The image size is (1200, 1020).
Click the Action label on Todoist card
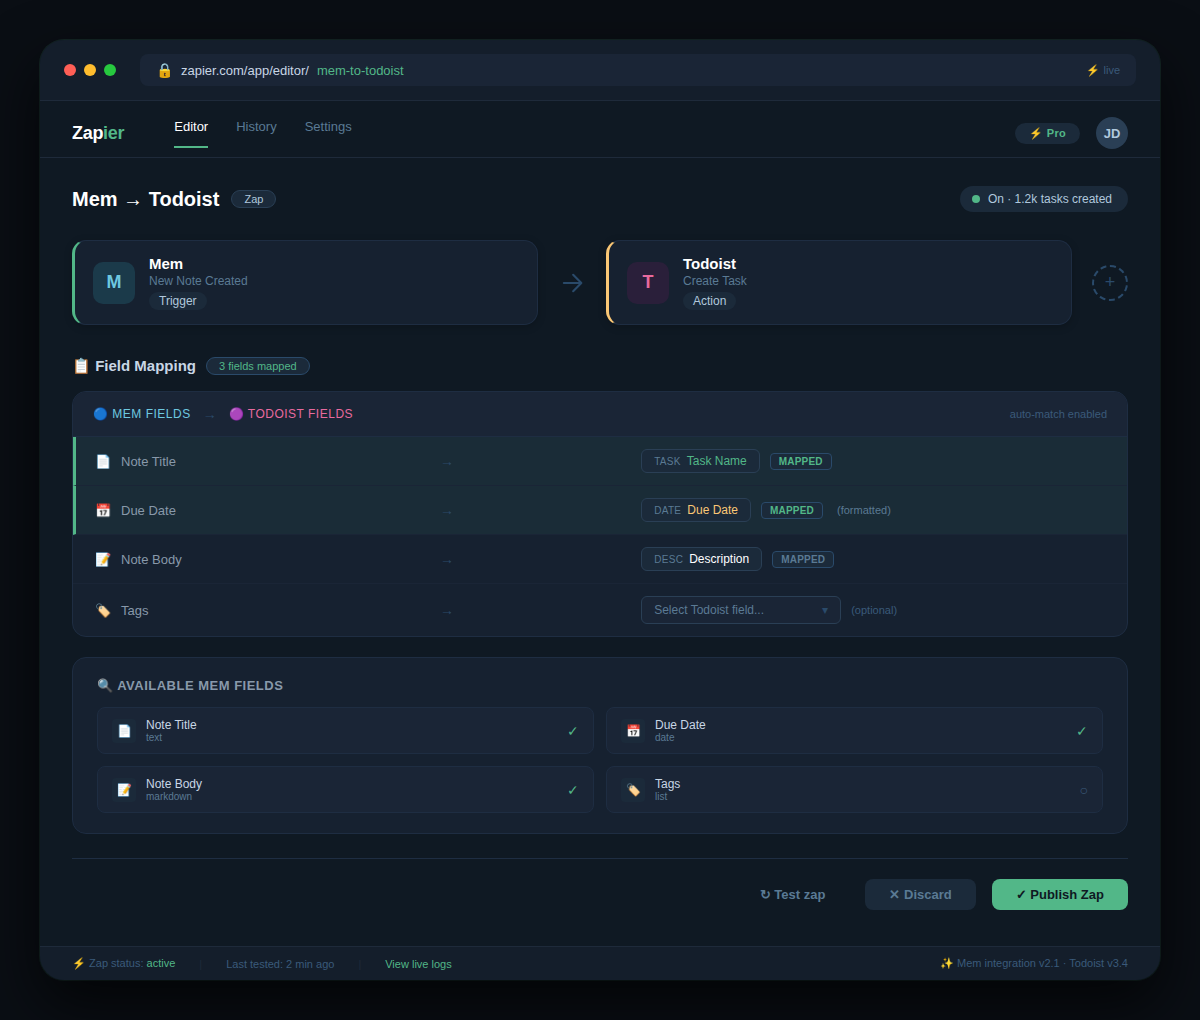click(x=710, y=301)
